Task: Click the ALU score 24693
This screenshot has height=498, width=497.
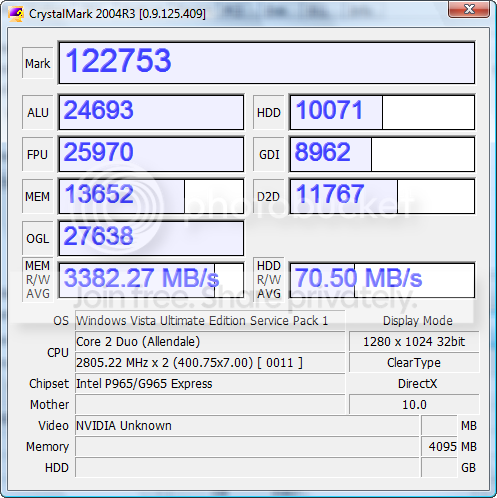Action: click(151, 112)
